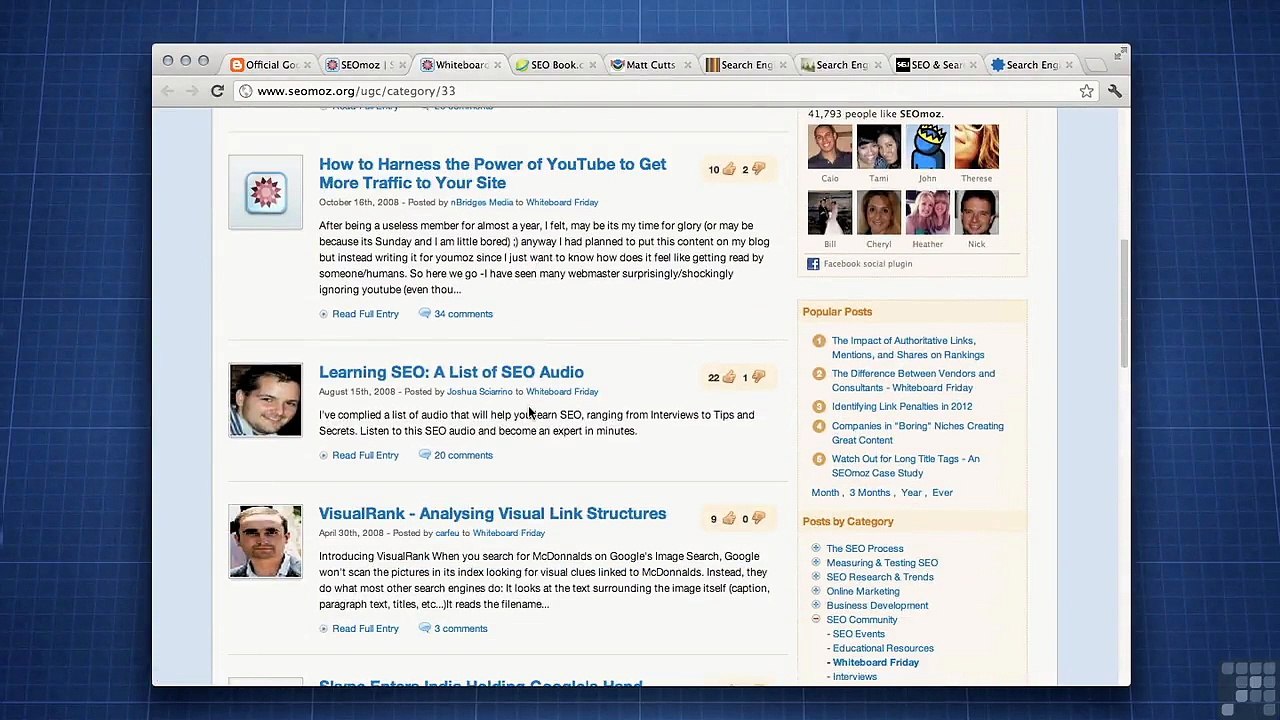Click Heather's Facebook profile picture
This screenshot has width=1280, height=720.
tap(927, 212)
